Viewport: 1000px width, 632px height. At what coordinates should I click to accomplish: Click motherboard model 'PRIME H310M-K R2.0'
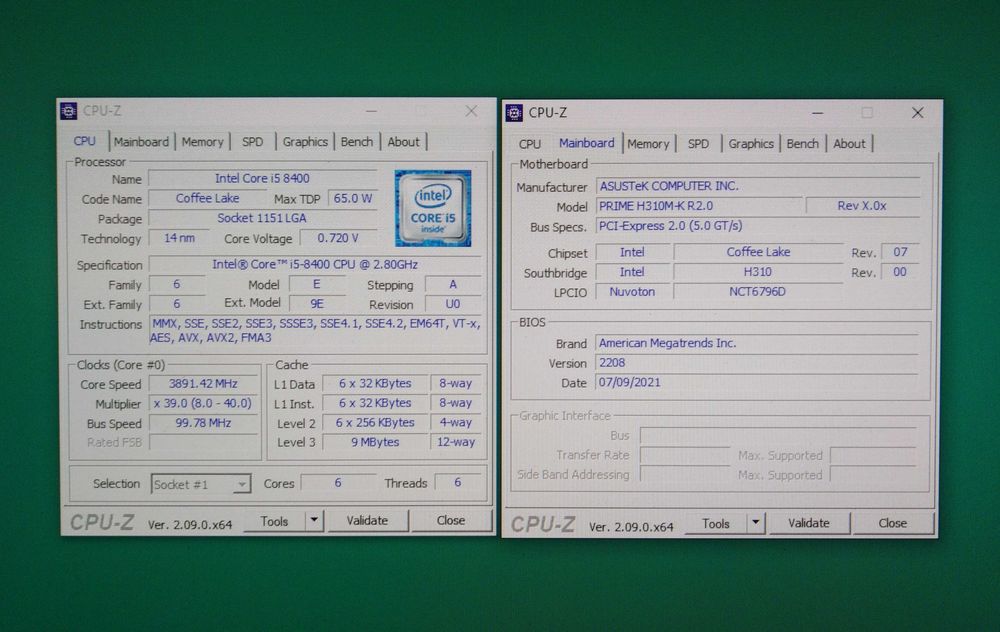point(699,206)
